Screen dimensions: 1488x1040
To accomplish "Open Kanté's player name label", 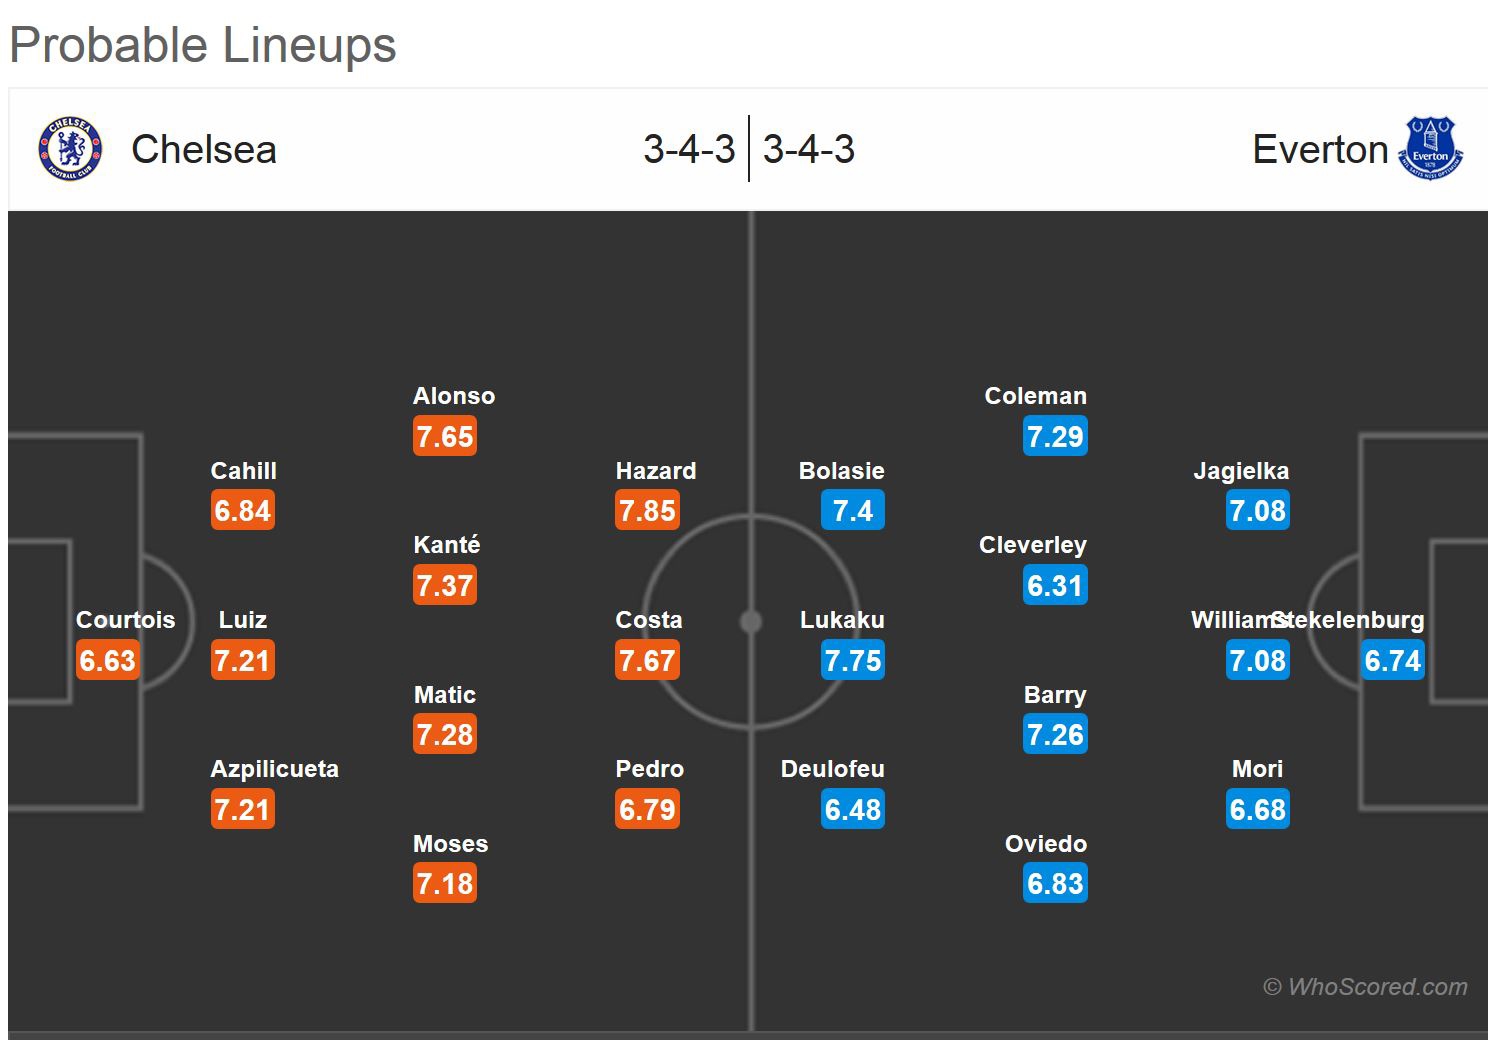I will [446, 545].
